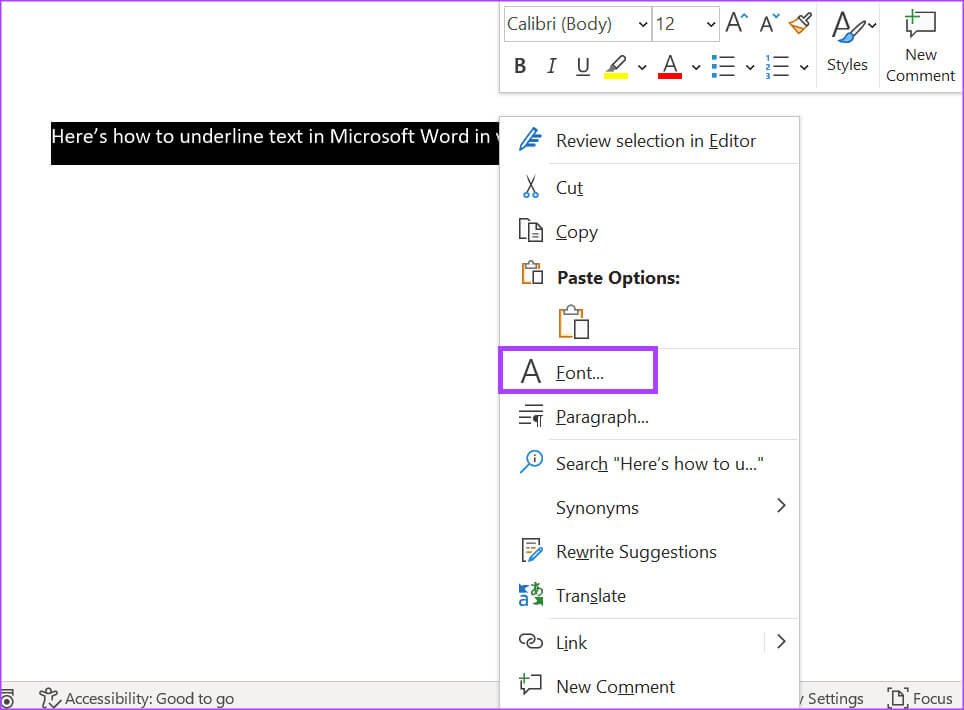Choose Paragraph... in the context menu
Image resolution: width=964 pixels, height=710 pixels.
601,417
